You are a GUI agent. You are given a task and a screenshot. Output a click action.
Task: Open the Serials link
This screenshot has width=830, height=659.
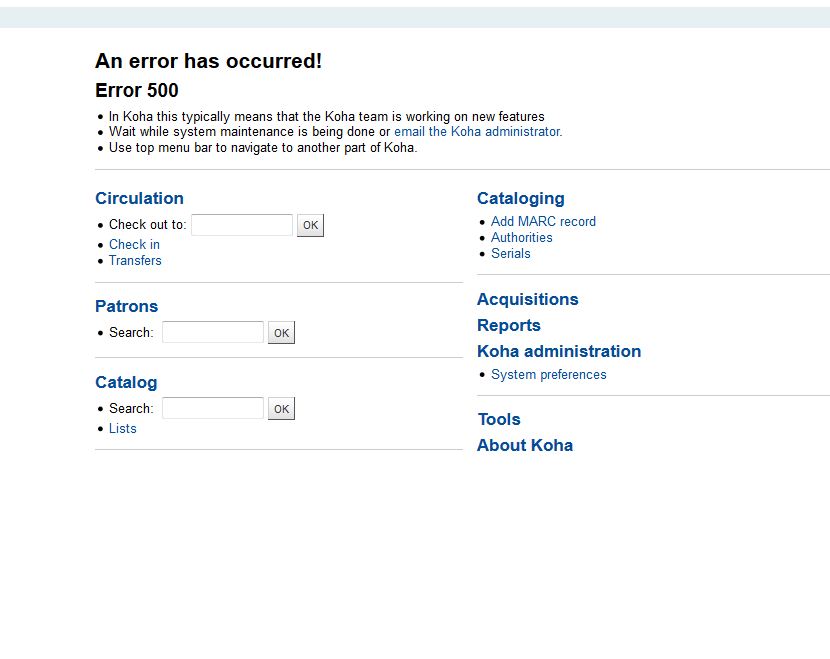coord(510,254)
